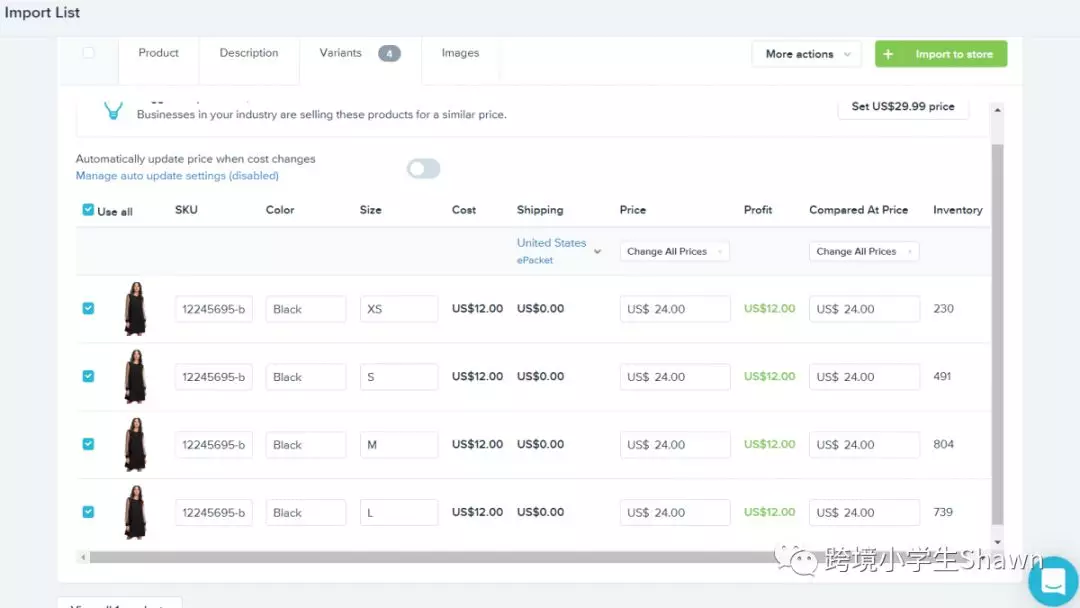Viewport: 1080px width, 608px height.
Task: Click the Compared At Price column header
Action: (858, 210)
